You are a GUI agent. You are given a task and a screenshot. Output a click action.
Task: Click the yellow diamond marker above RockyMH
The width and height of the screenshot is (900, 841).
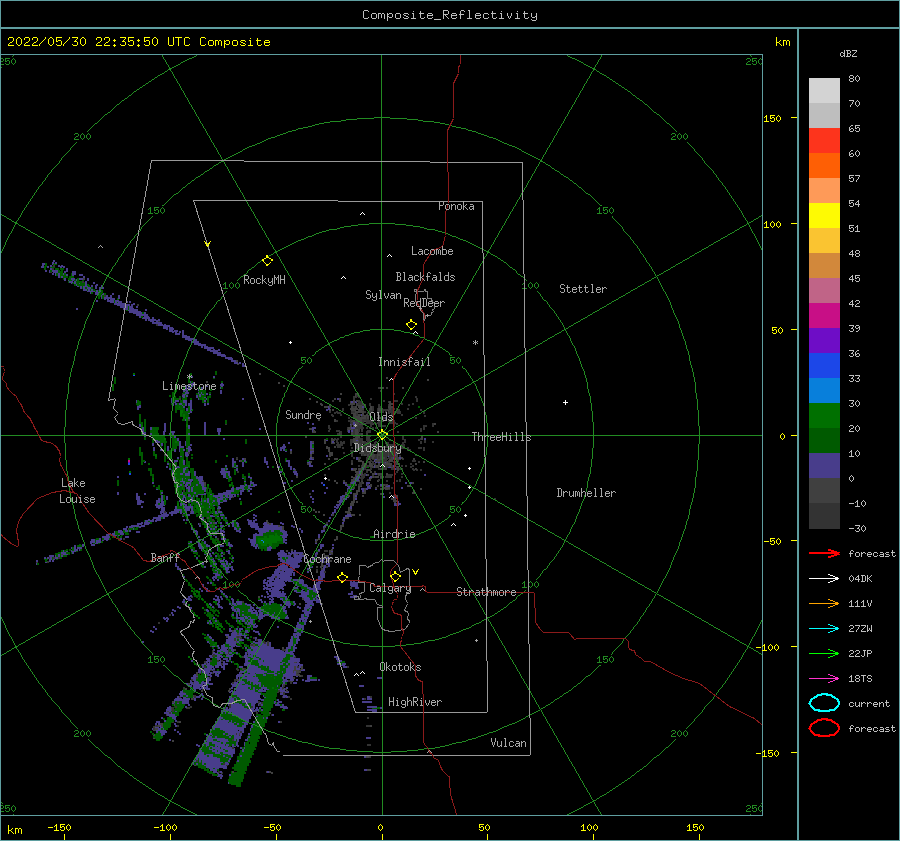[267, 261]
